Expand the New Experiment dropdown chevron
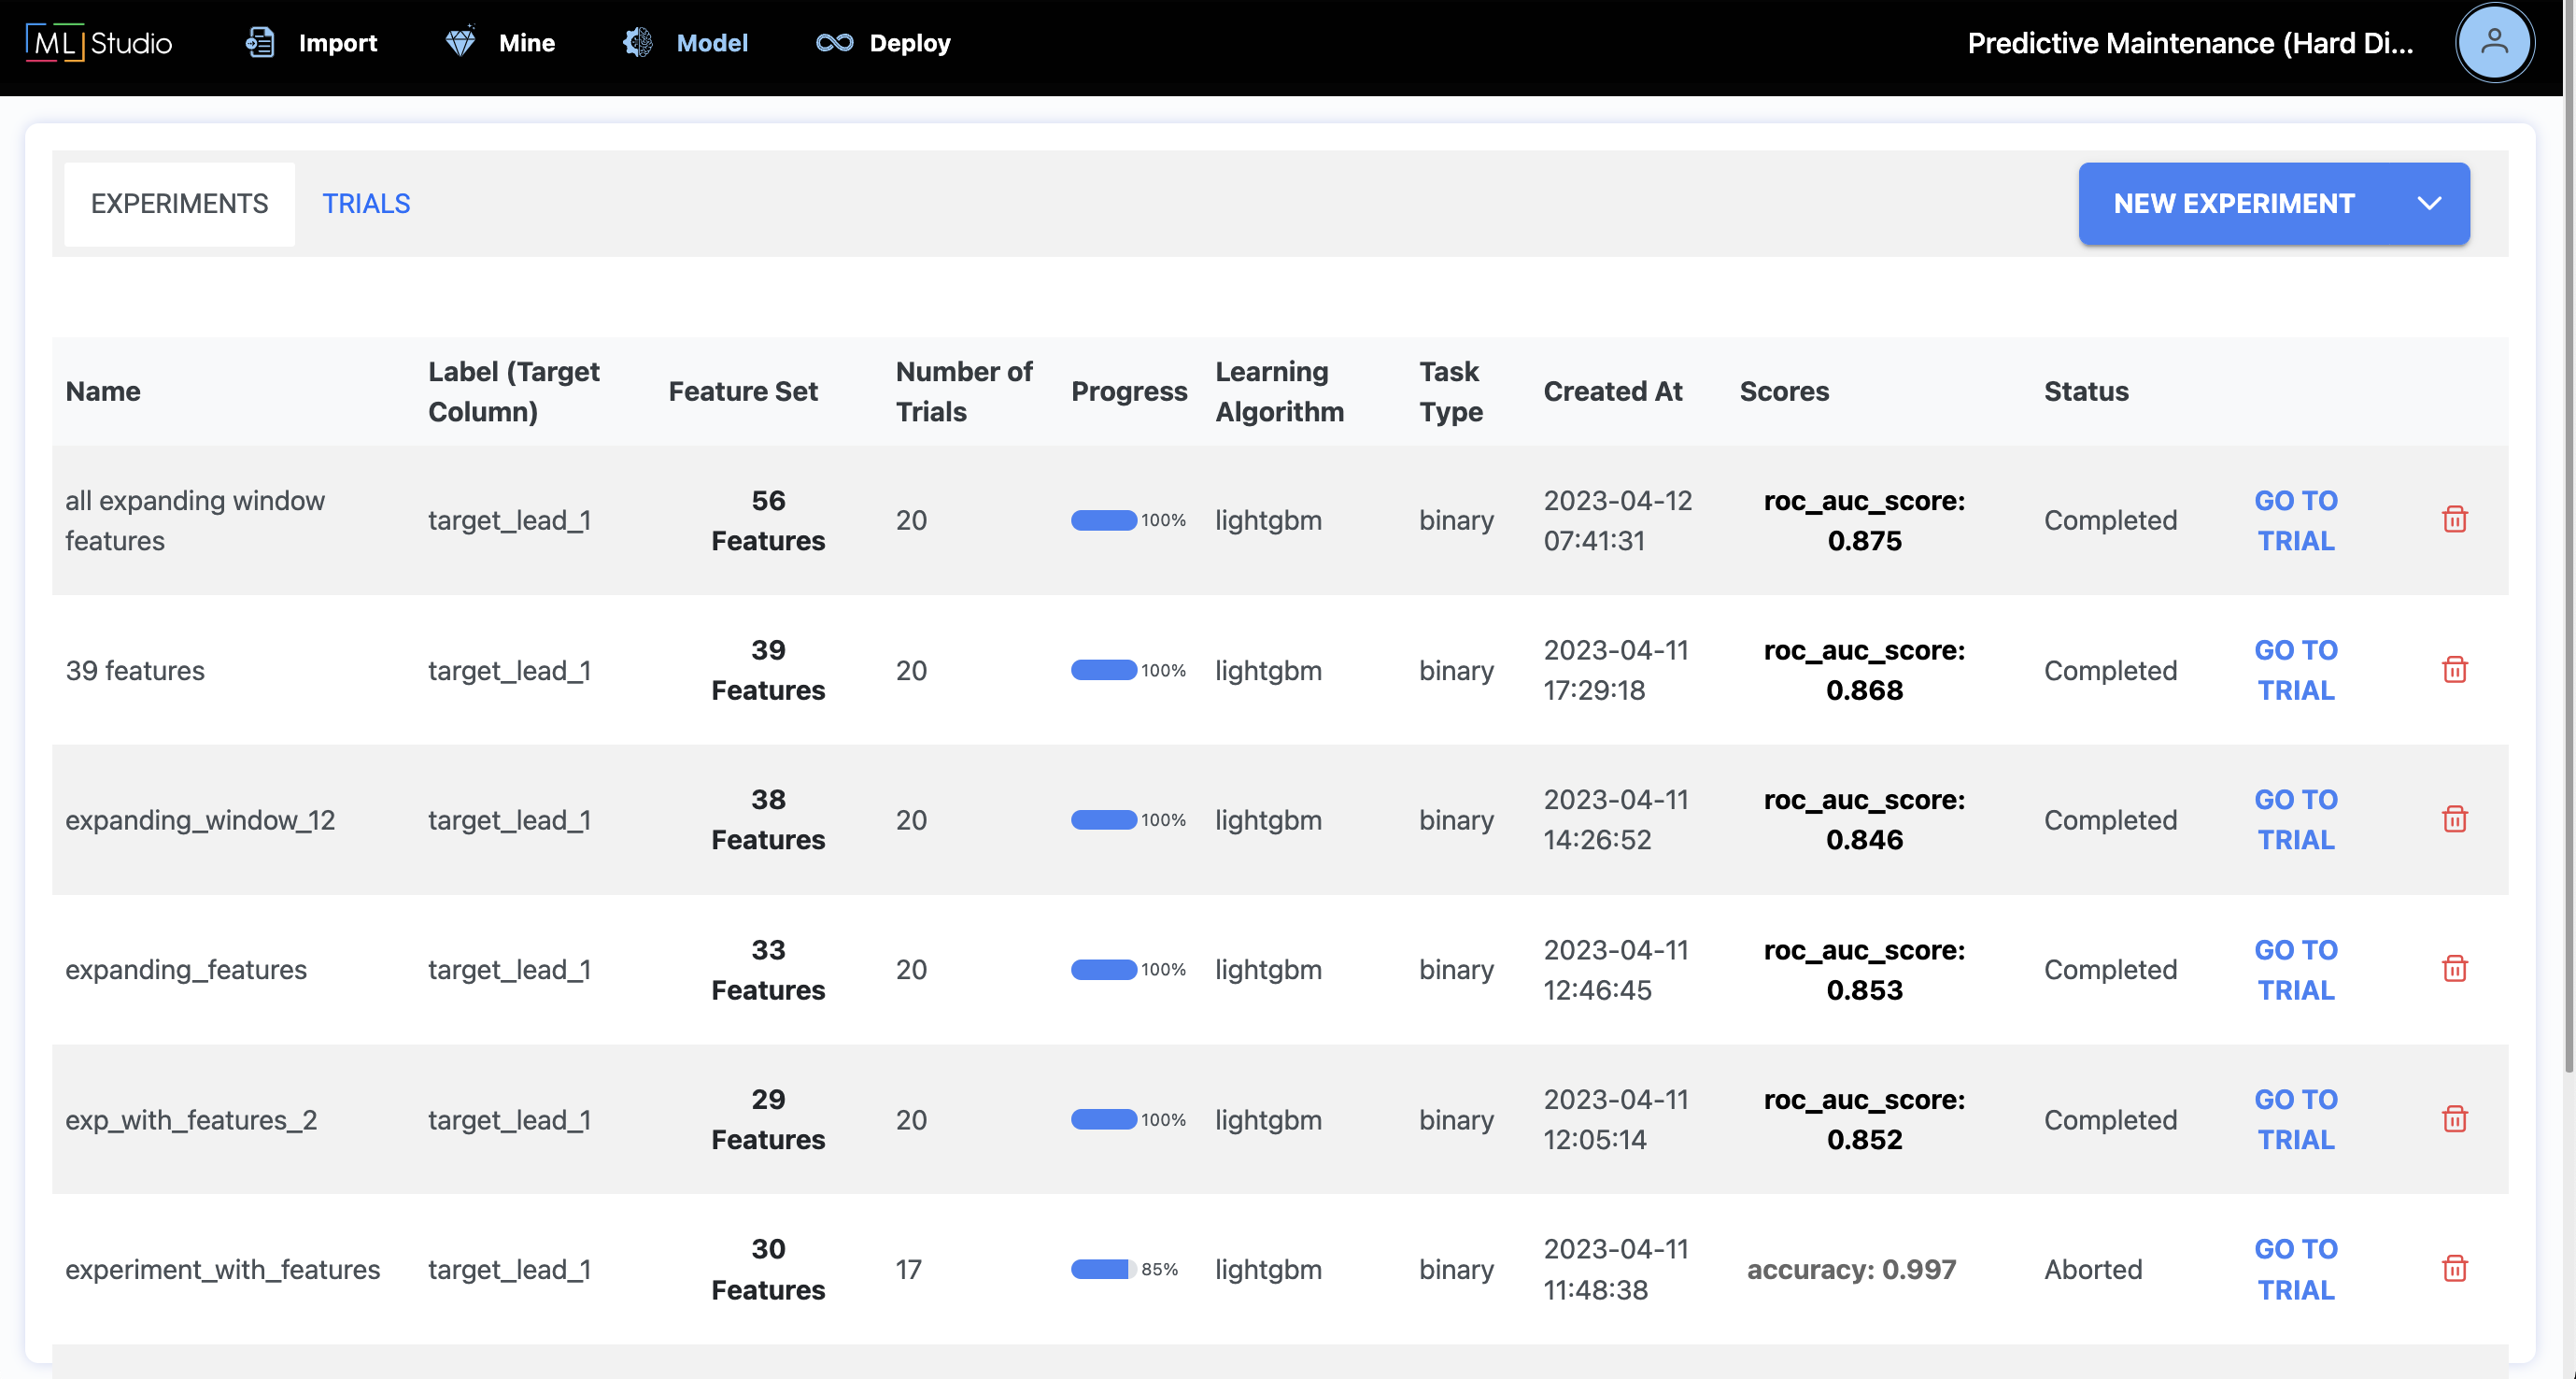 2429,203
